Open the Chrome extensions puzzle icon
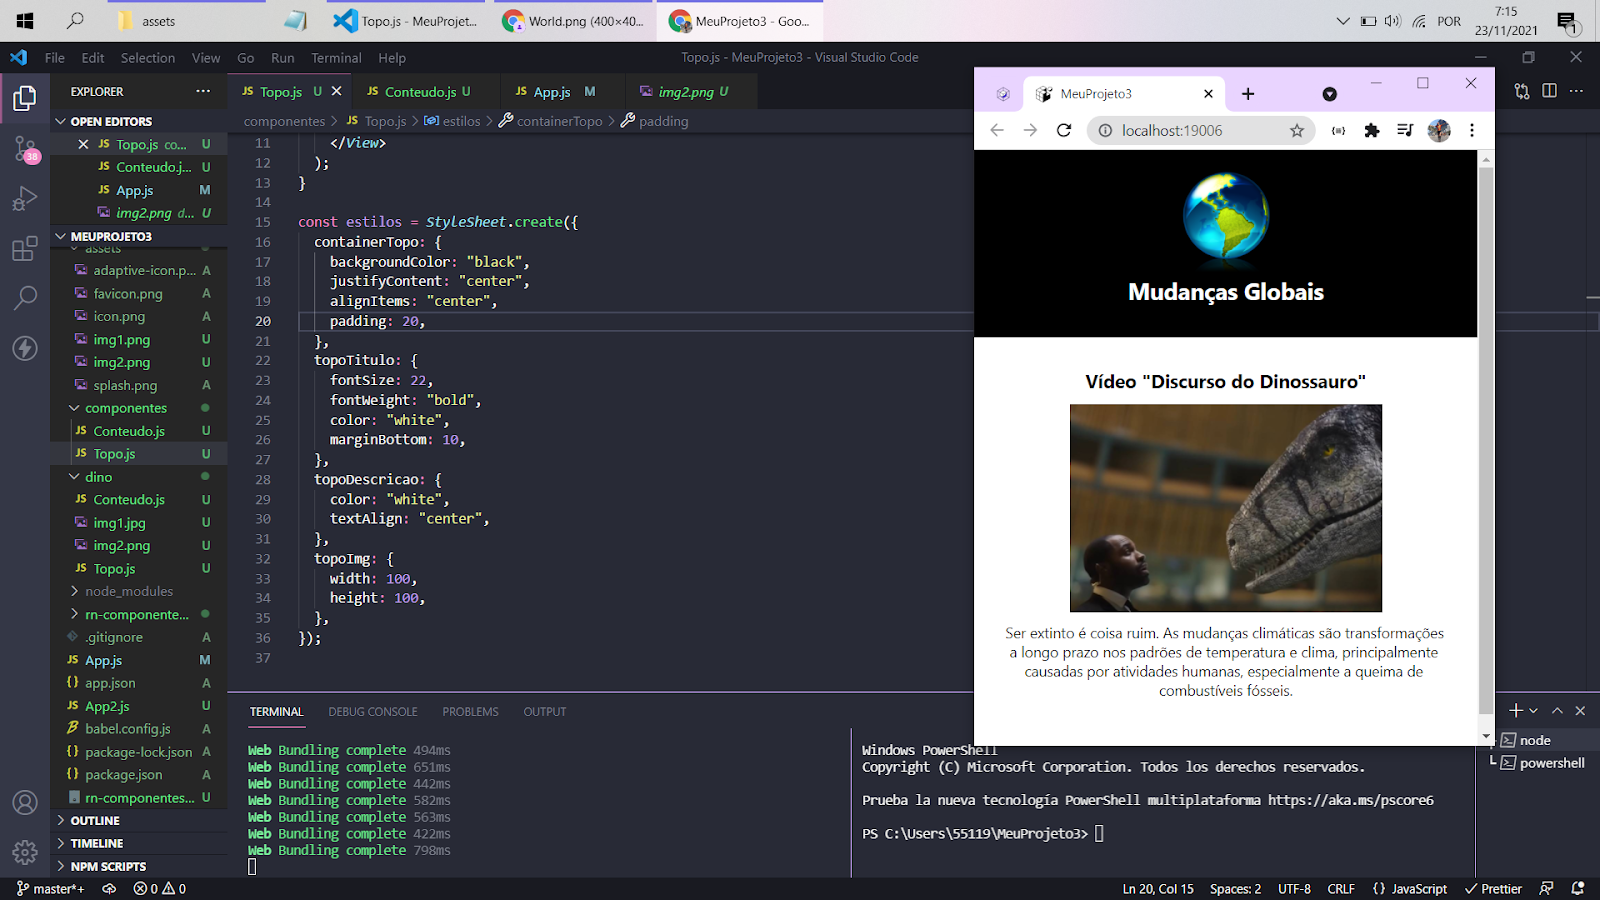The width and height of the screenshot is (1600, 900). click(1372, 130)
